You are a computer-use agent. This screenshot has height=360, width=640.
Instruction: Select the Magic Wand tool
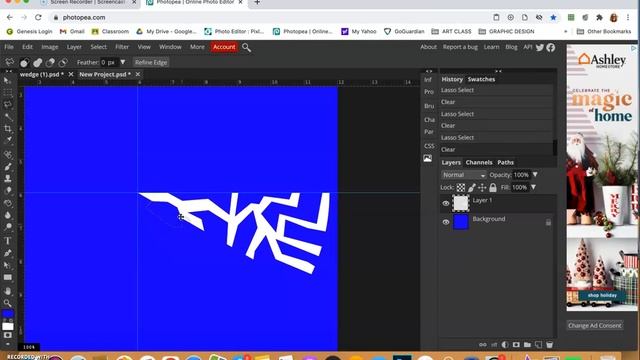coord(7,117)
